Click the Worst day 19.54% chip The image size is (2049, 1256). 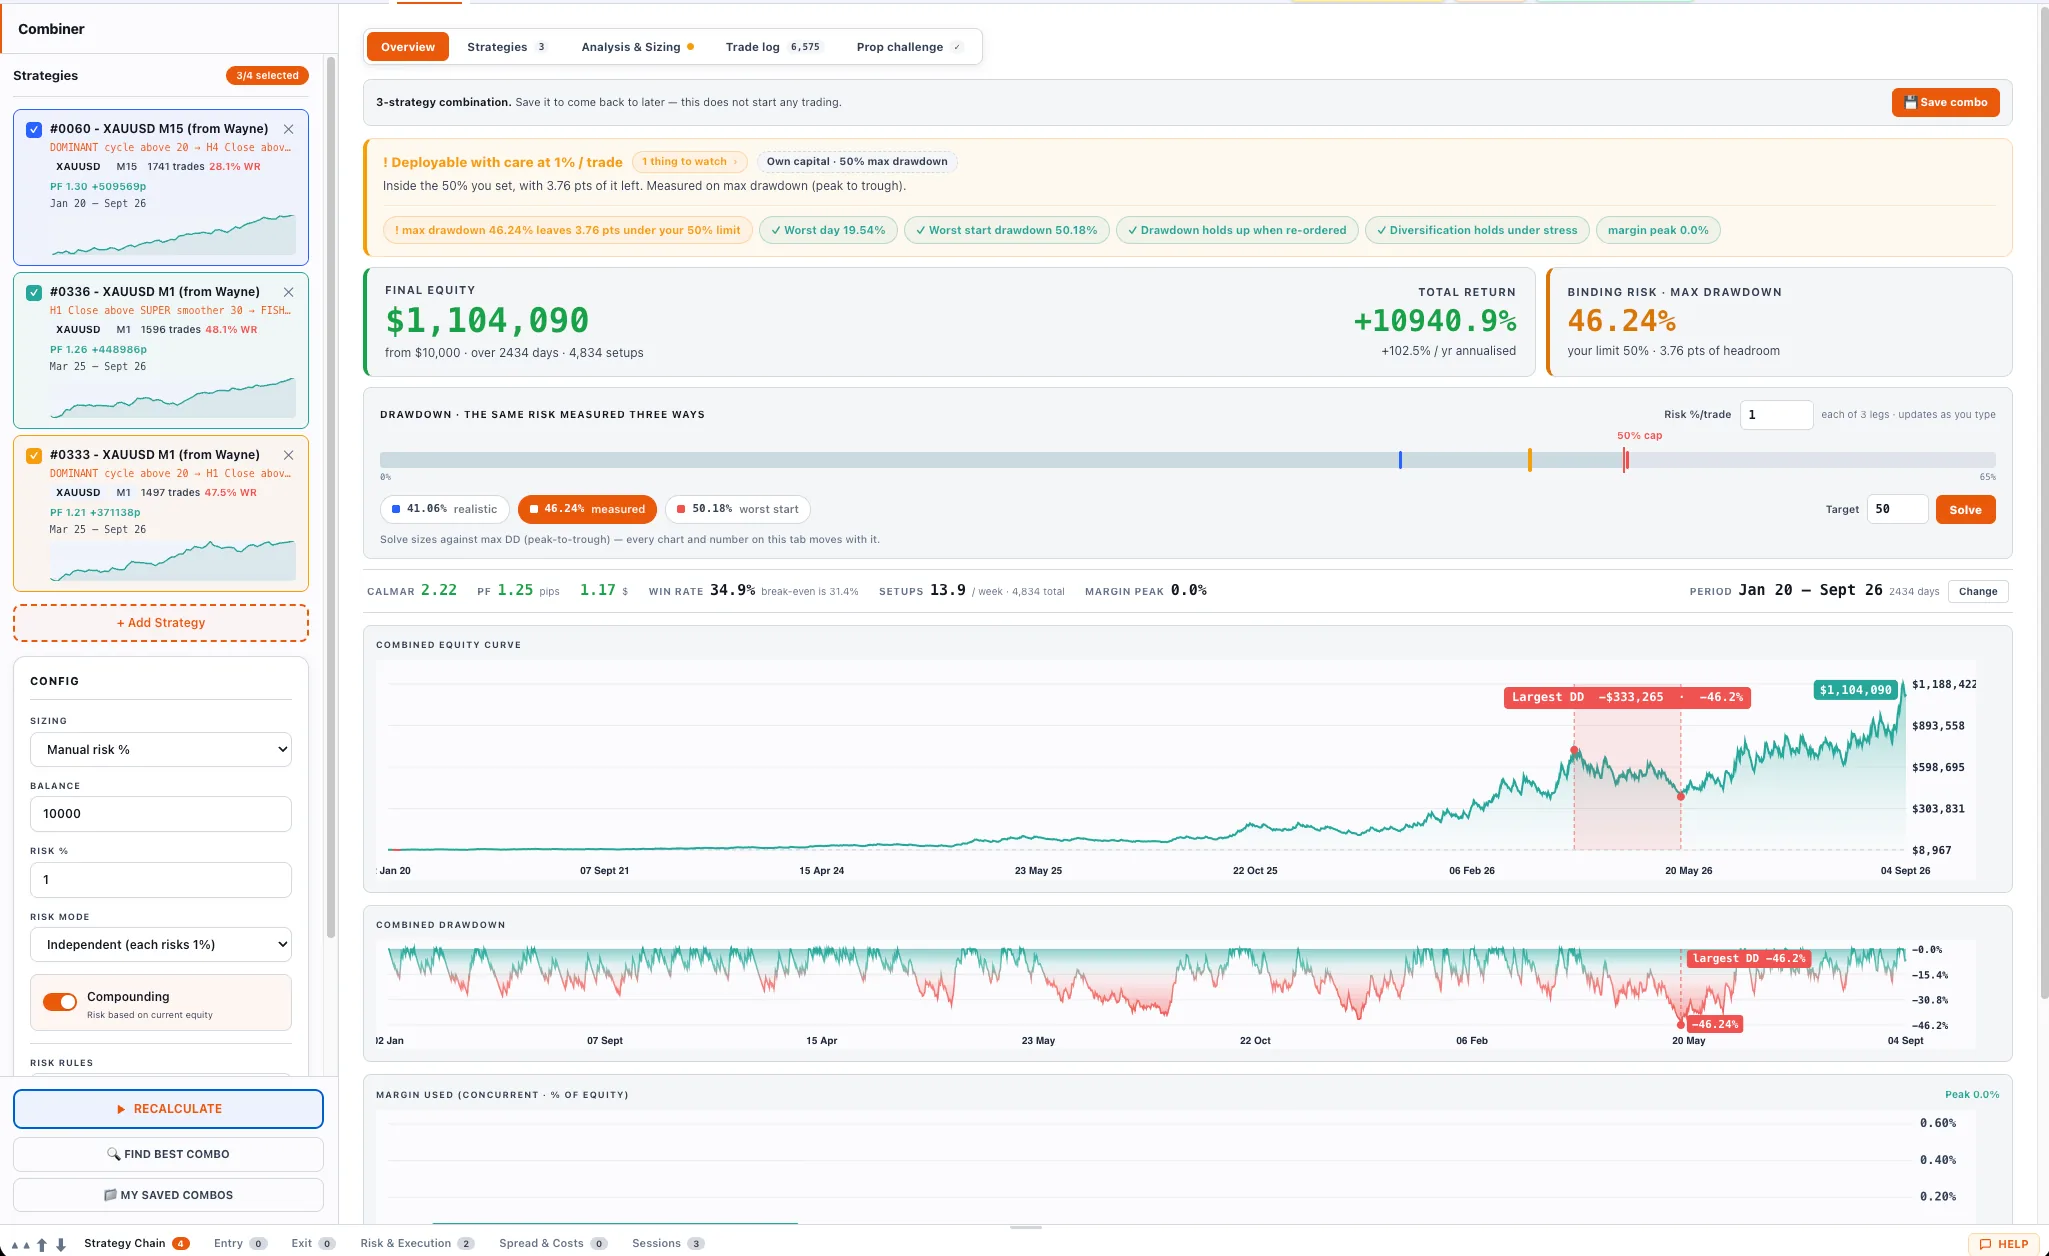coord(828,231)
